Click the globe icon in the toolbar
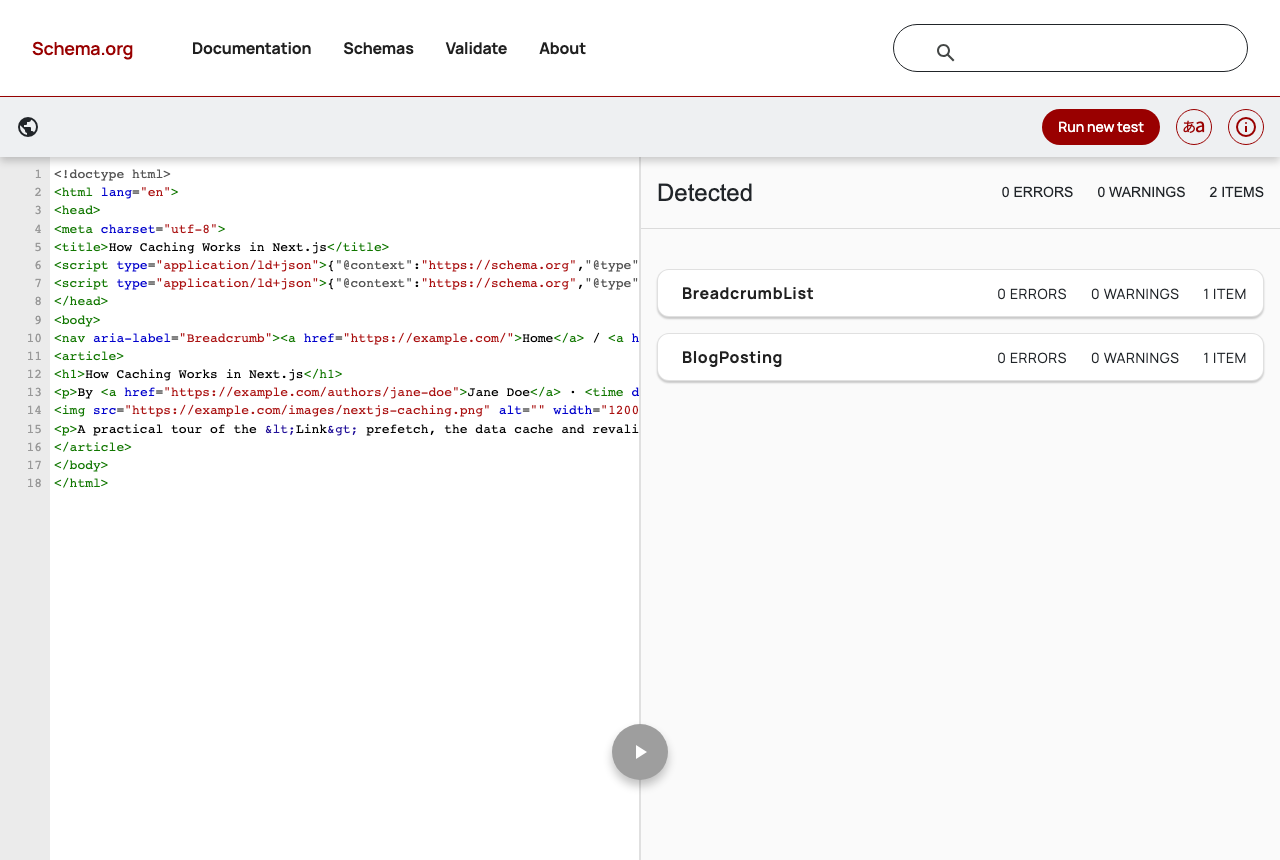This screenshot has height=860, width=1280. pos(28,127)
